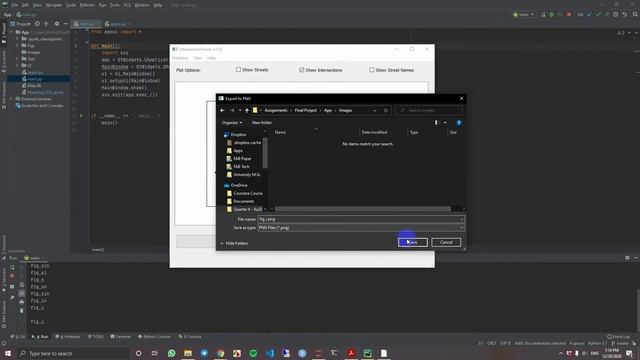Click the Search Images field

[429, 110]
